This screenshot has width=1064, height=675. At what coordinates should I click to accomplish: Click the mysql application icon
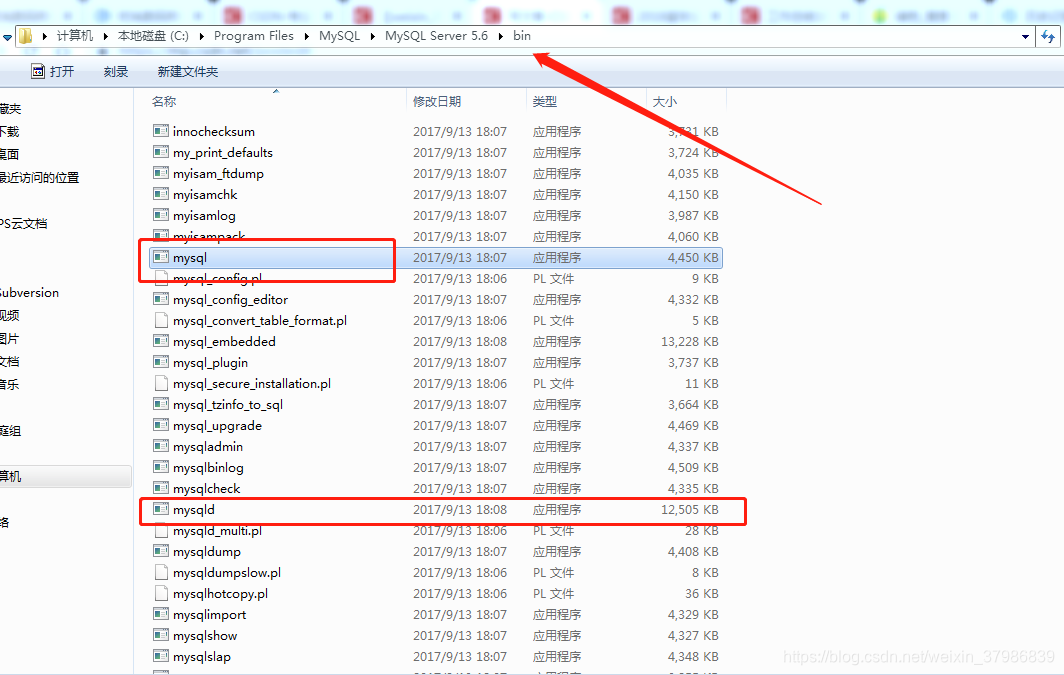coord(161,257)
